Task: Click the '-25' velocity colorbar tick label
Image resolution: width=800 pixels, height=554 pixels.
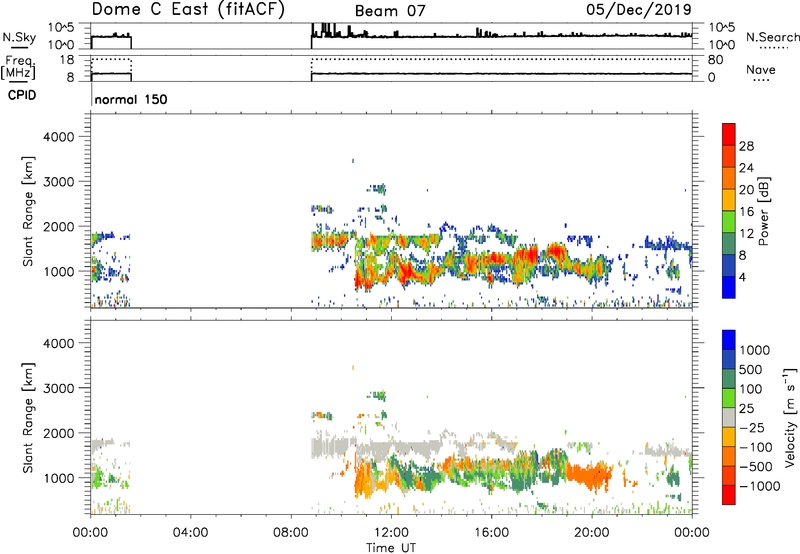Action: click(x=752, y=428)
